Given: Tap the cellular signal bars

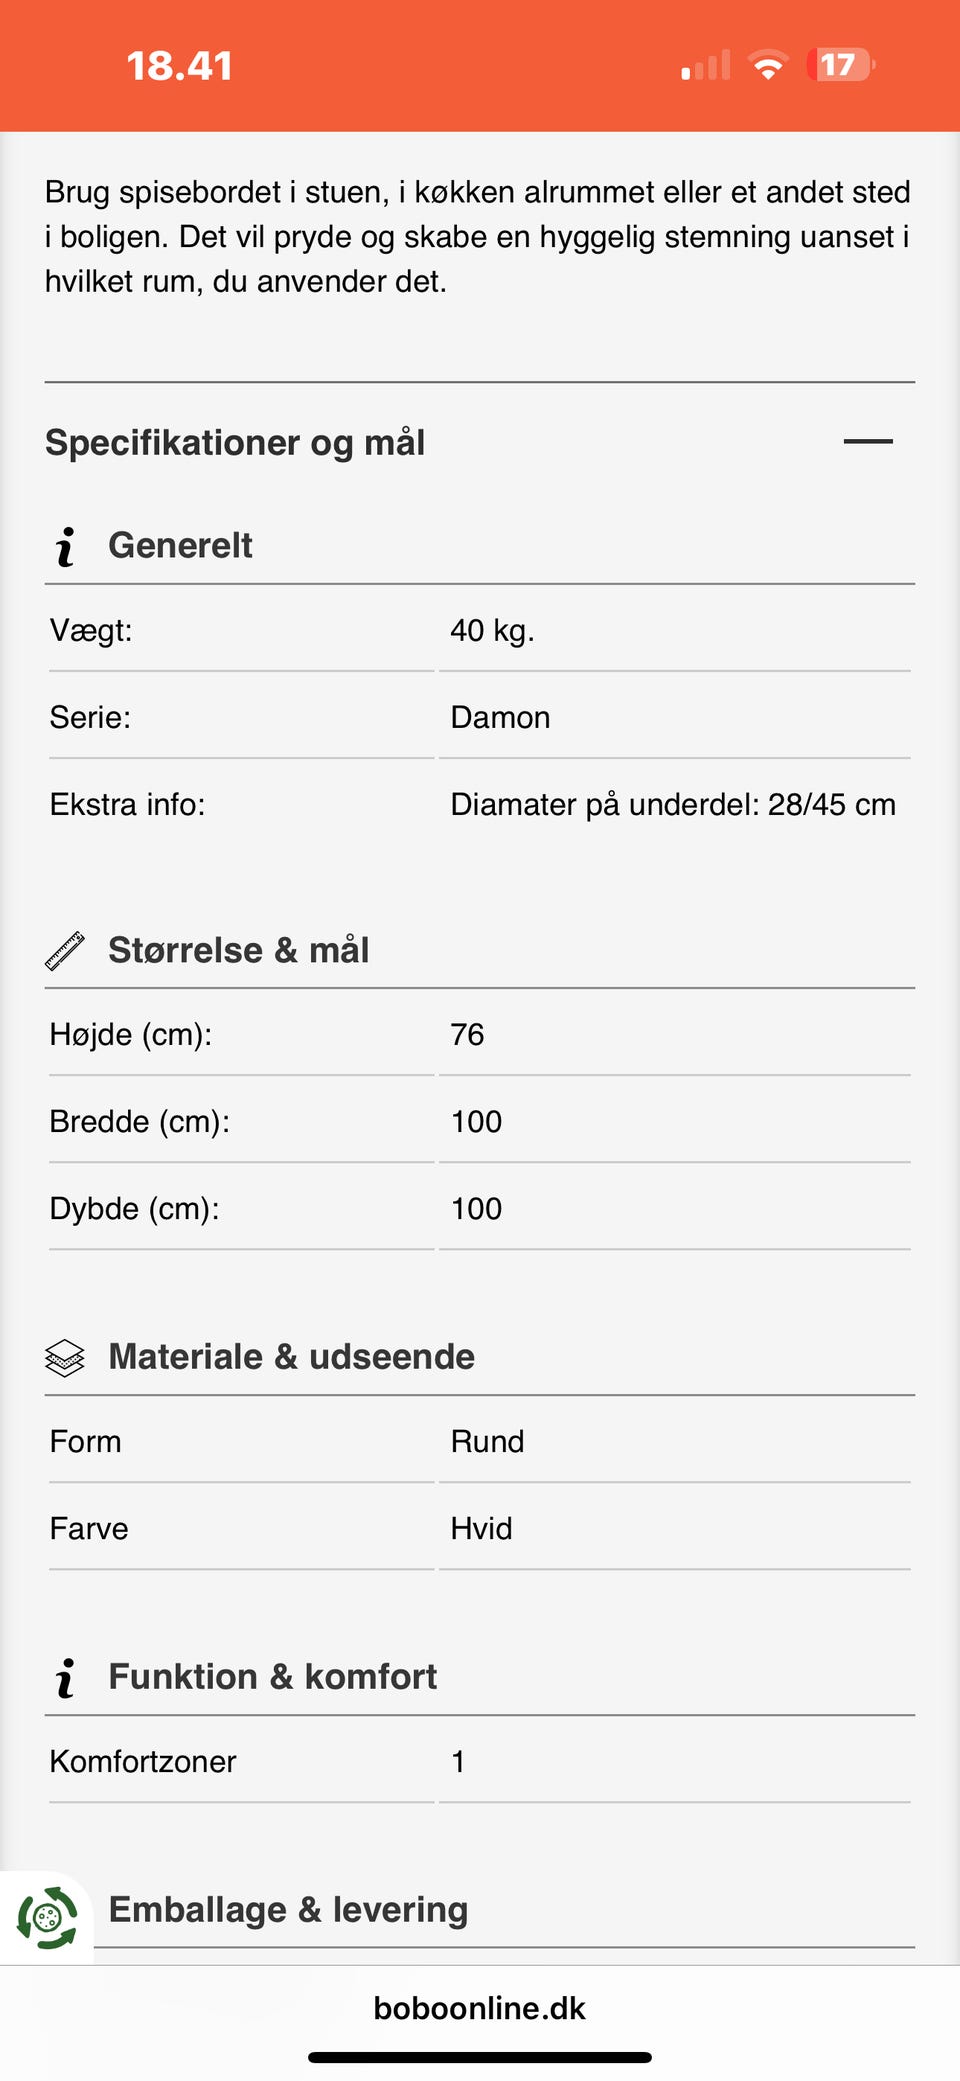Looking at the screenshot, I should pos(706,66).
